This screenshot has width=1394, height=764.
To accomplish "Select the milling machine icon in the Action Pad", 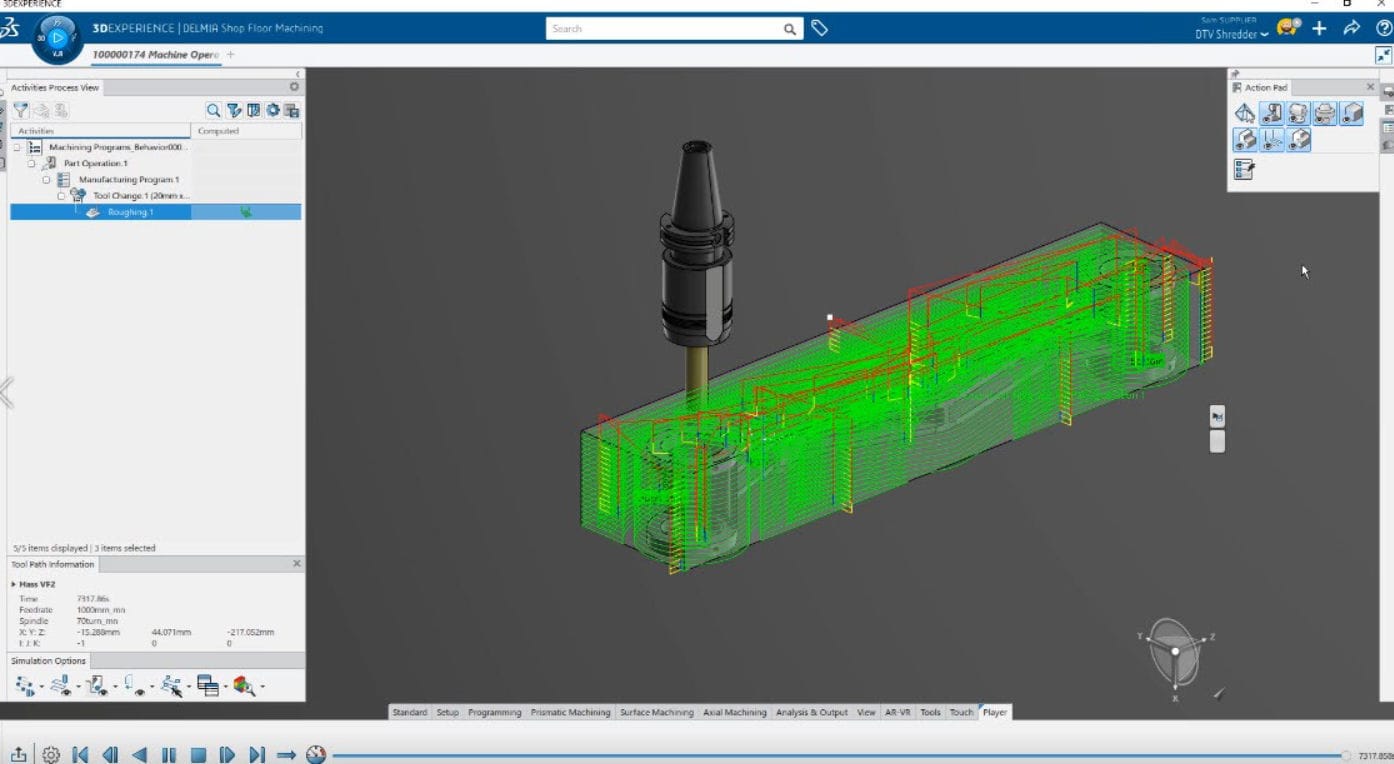I will click(1272, 113).
